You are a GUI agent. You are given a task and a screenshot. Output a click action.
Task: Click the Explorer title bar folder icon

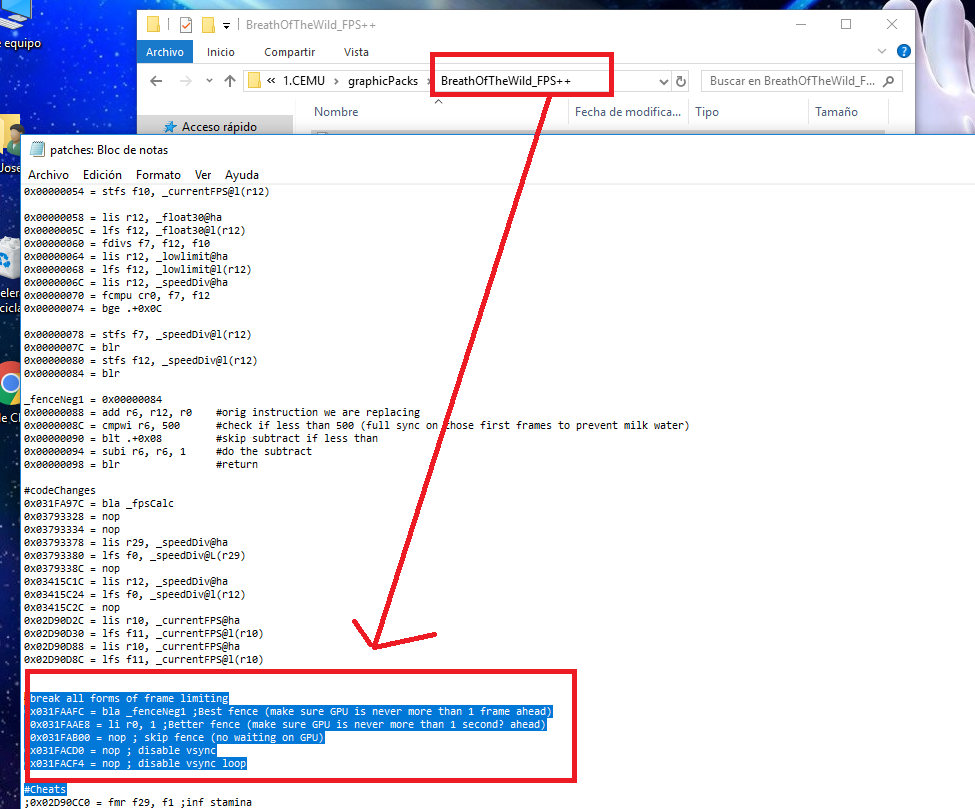tap(154, 24)
